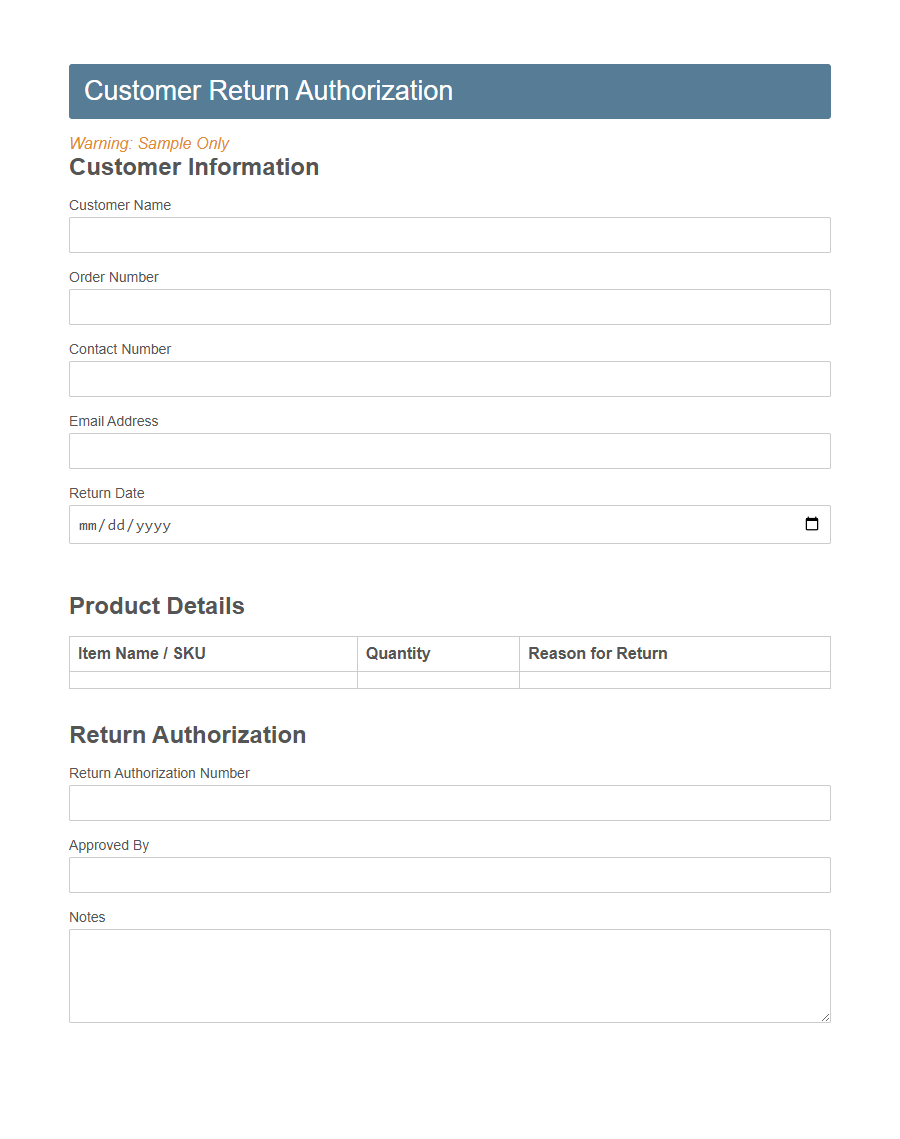Click inside the Email Address field
900x1139 pixels.
(449, 451)
